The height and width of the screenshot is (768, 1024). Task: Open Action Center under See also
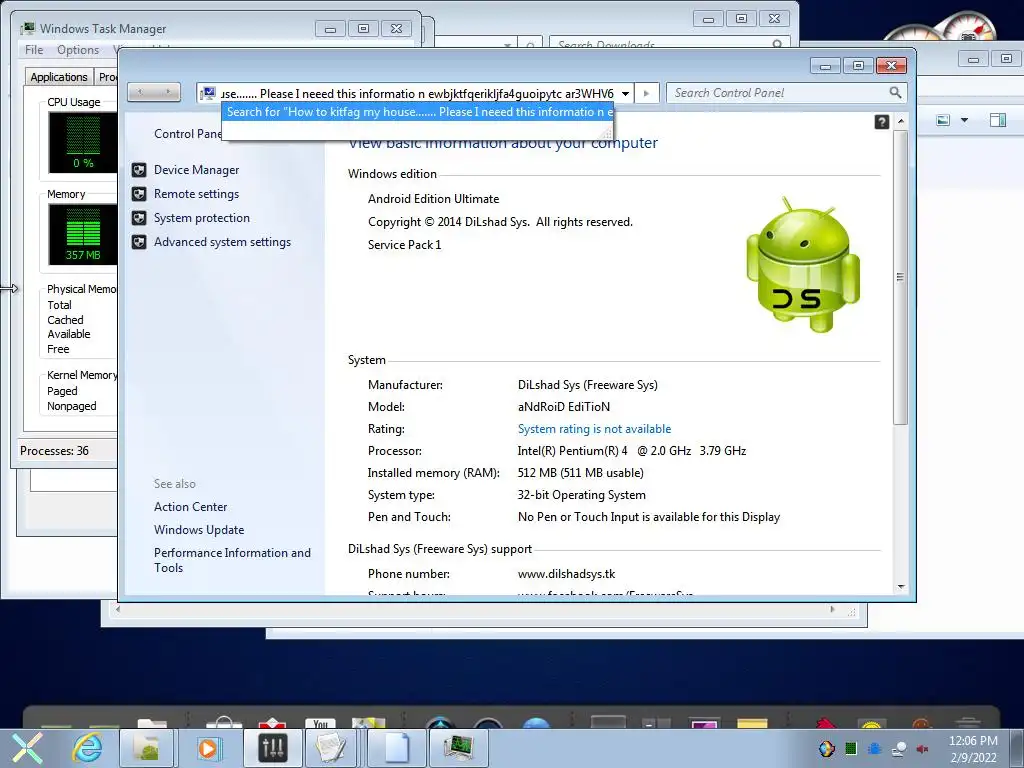pos(190,507)
